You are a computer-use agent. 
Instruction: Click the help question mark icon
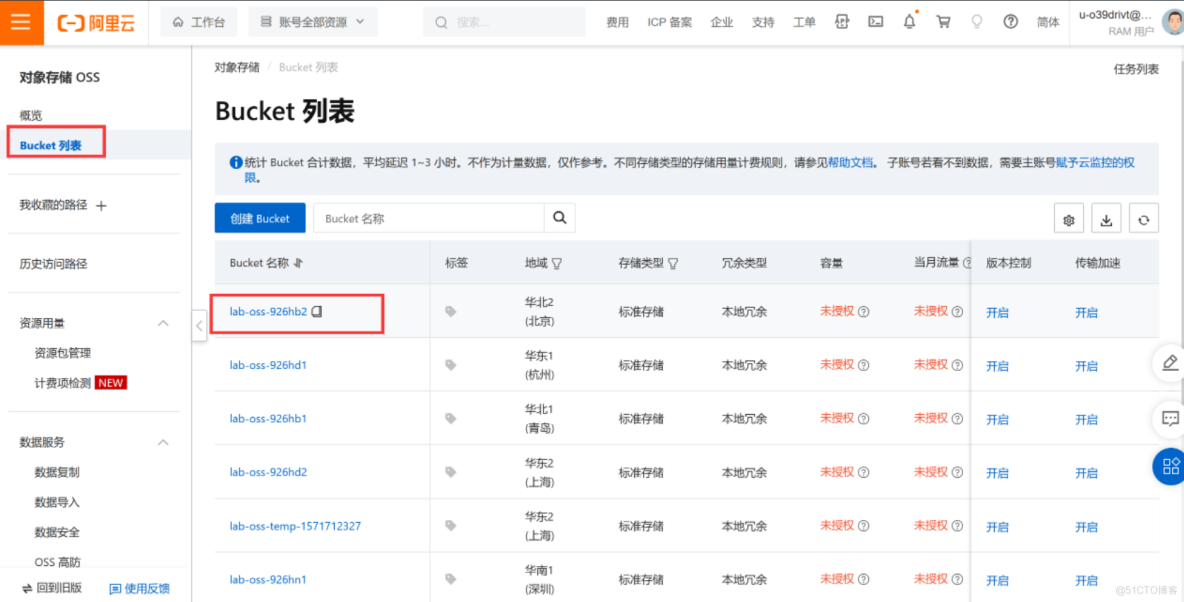point(1011,22)
